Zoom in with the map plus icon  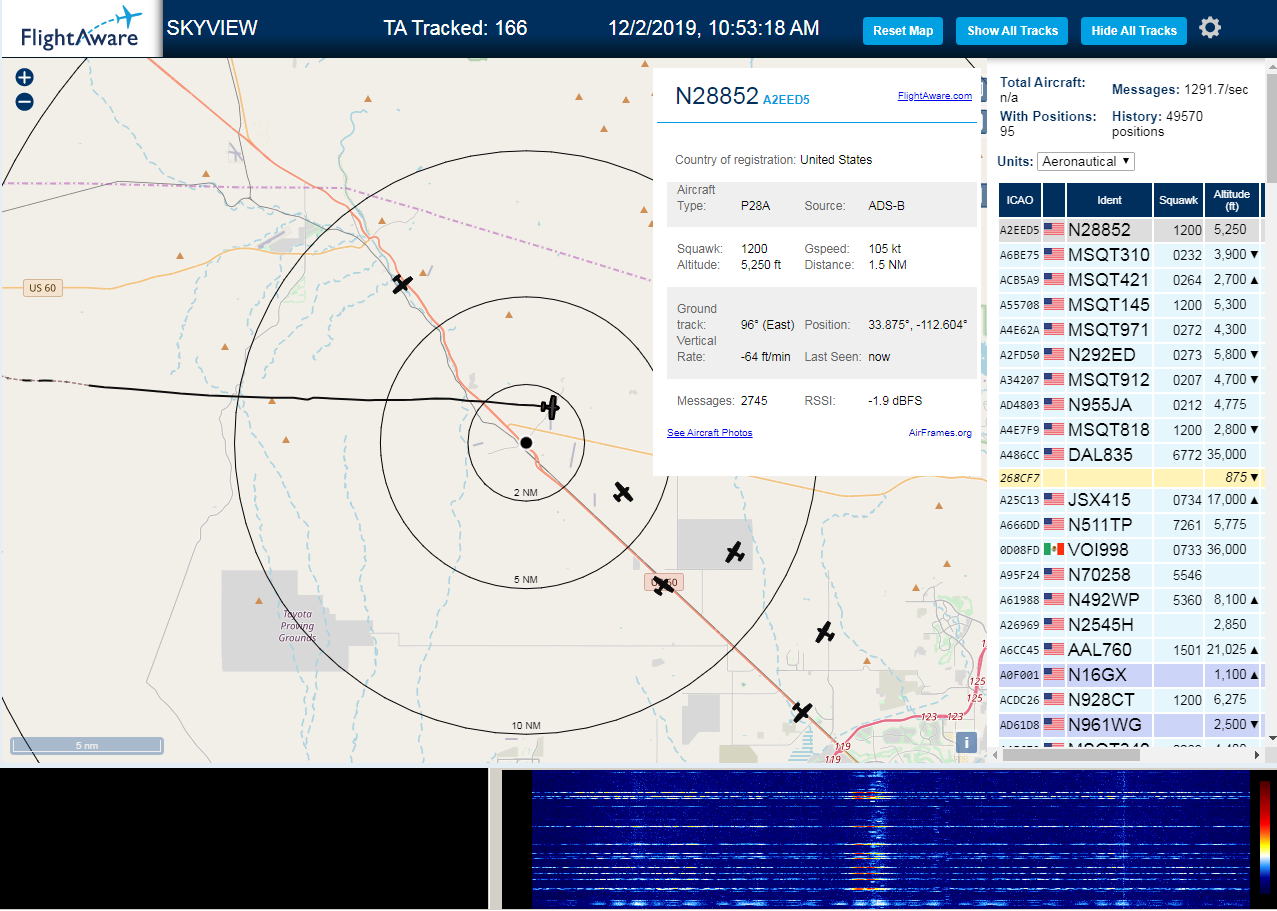(25, 77)
